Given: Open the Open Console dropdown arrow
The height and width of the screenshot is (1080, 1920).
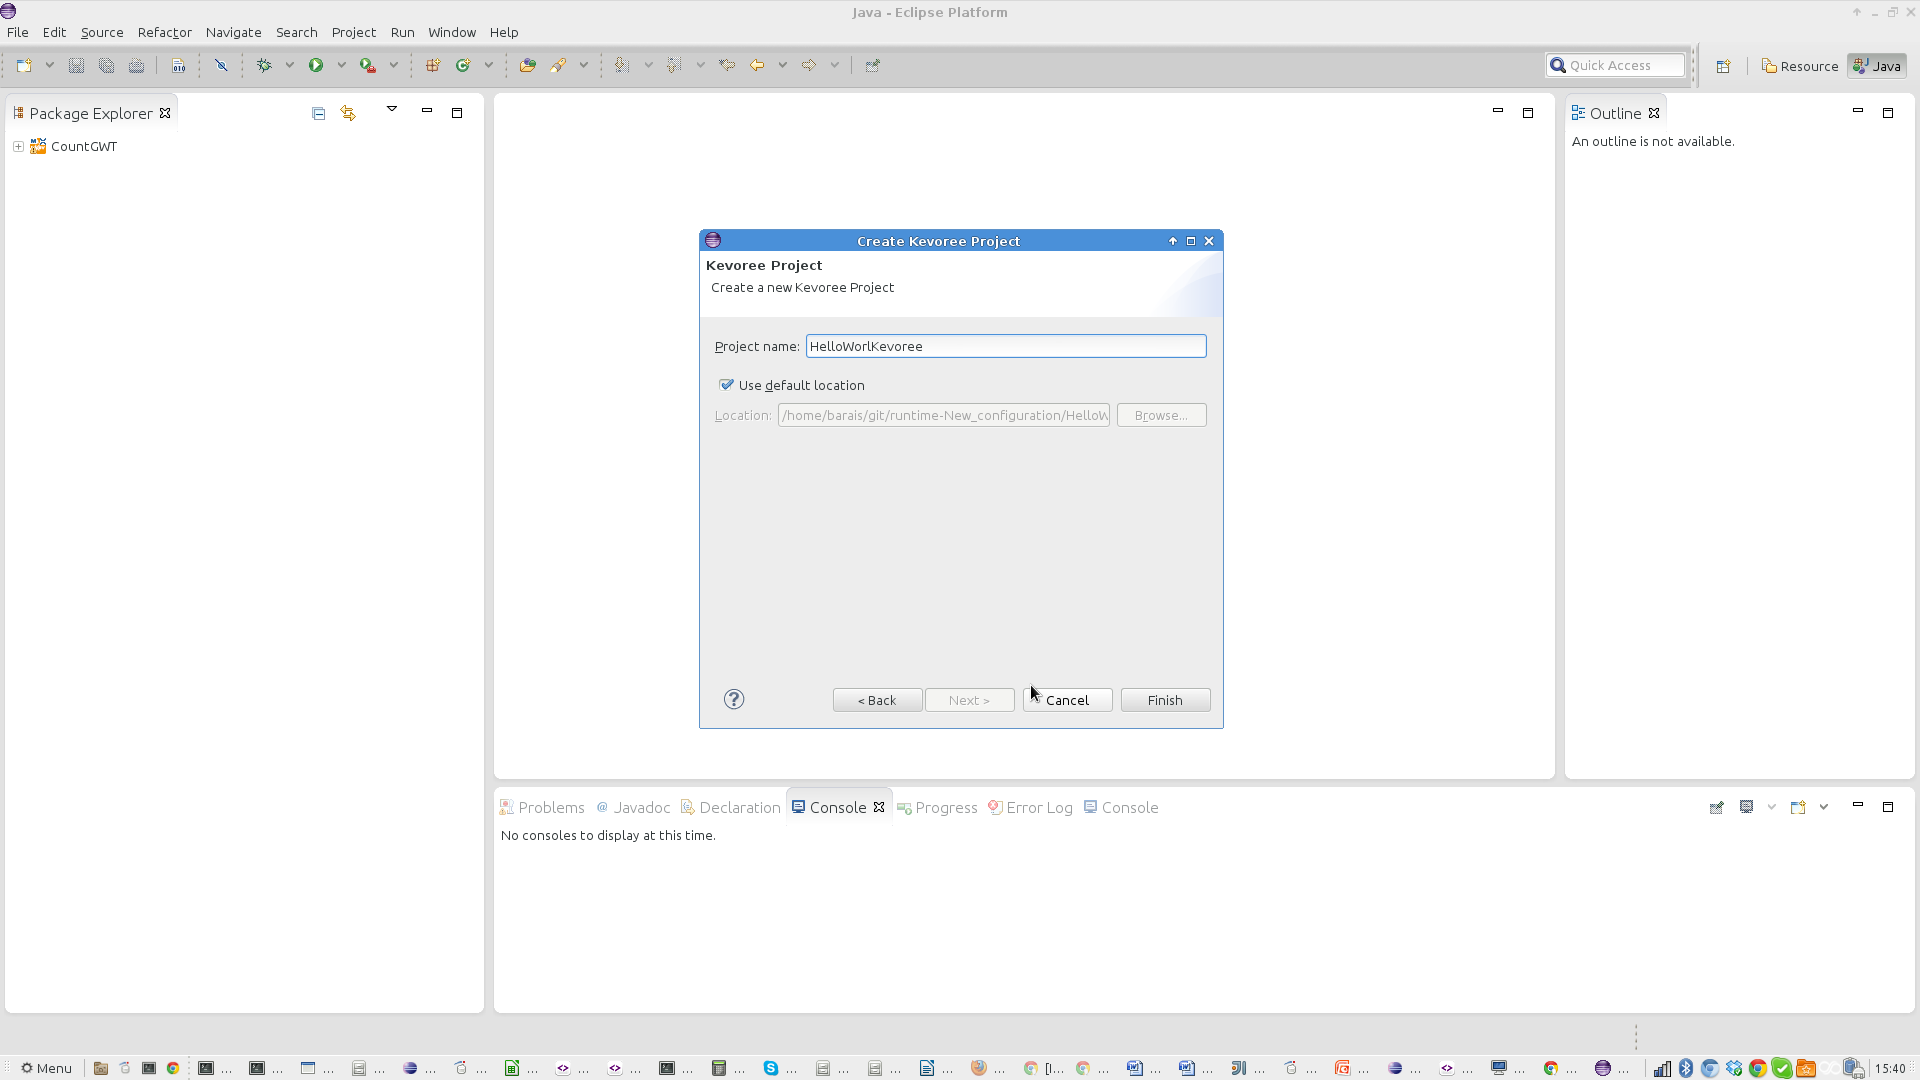Looking at the screenshot, I should [x=1823, y=807].
